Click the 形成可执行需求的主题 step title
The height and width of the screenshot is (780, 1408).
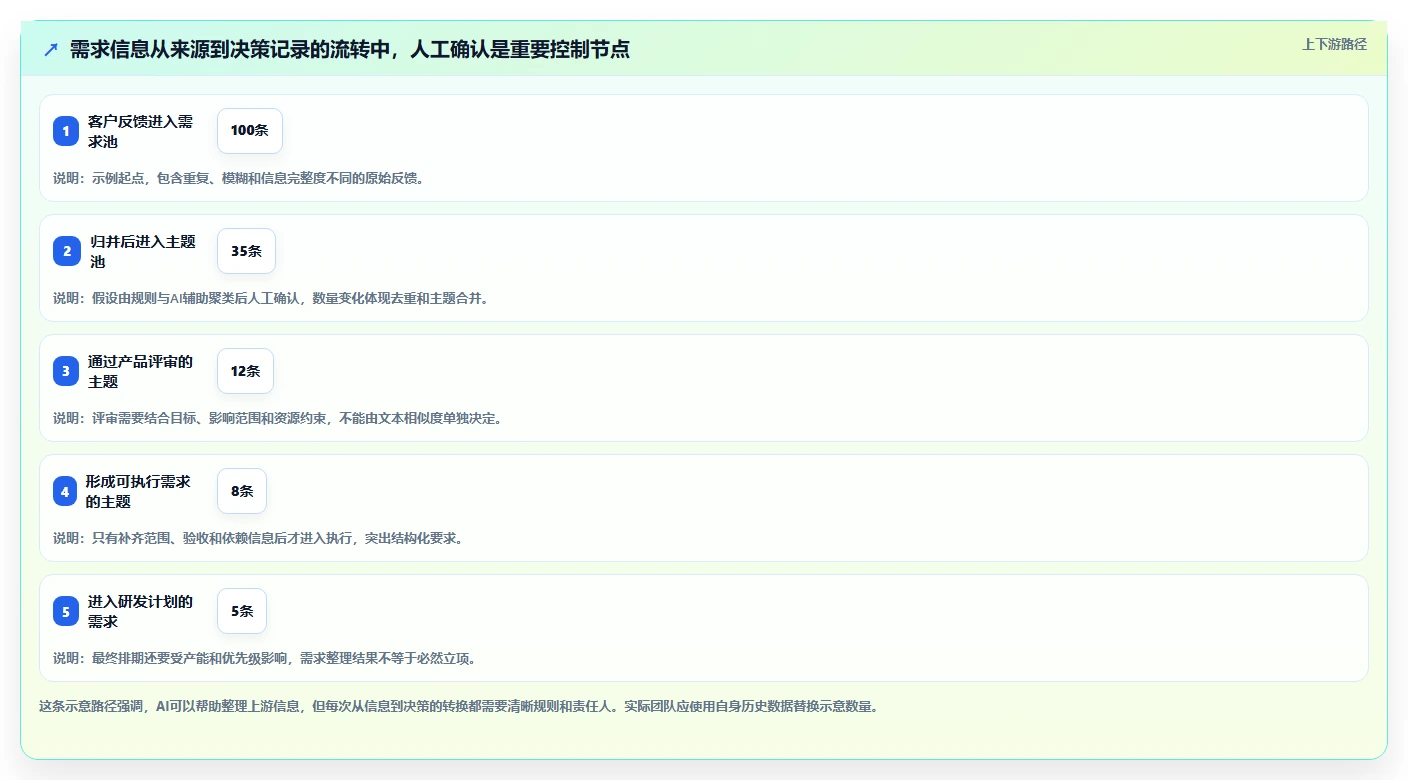[138, 491]
